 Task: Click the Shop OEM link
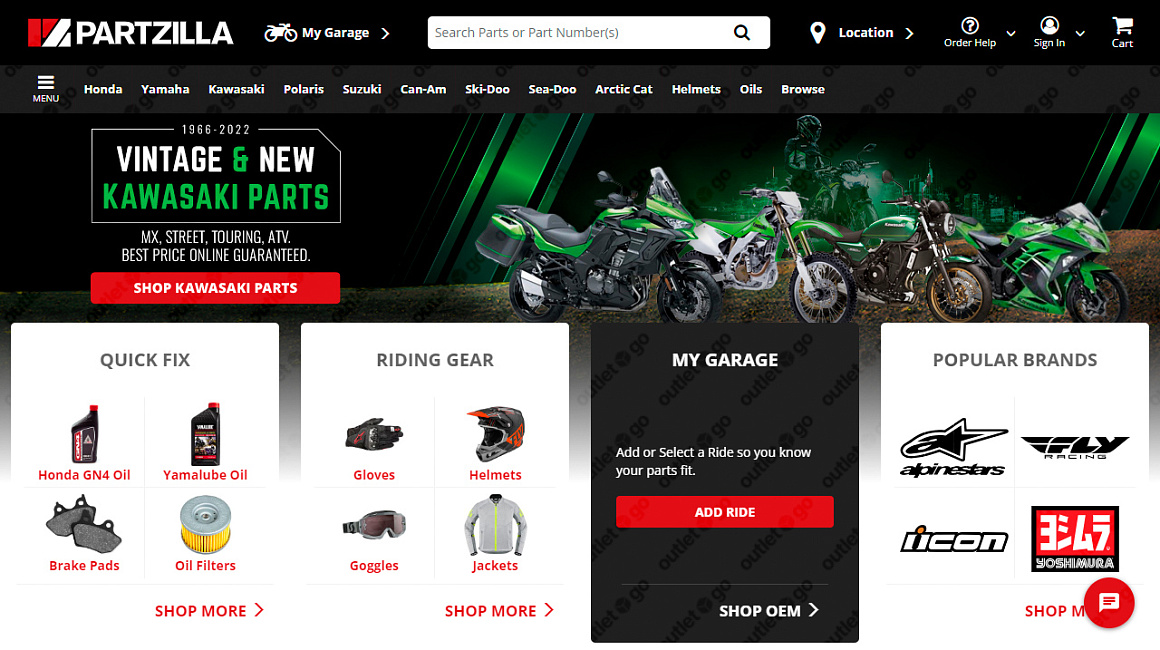coord(769,611)
